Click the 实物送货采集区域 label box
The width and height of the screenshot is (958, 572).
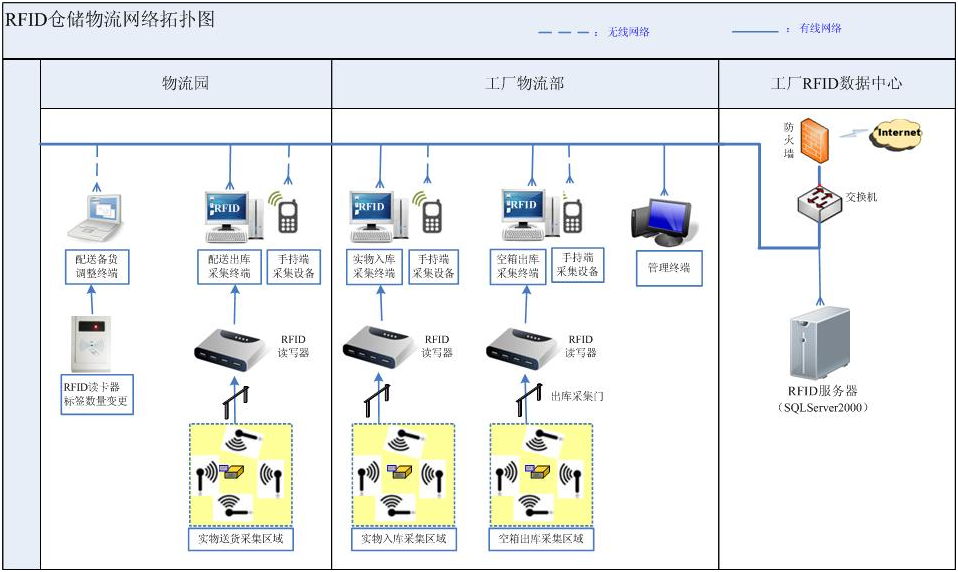[241, 539]
